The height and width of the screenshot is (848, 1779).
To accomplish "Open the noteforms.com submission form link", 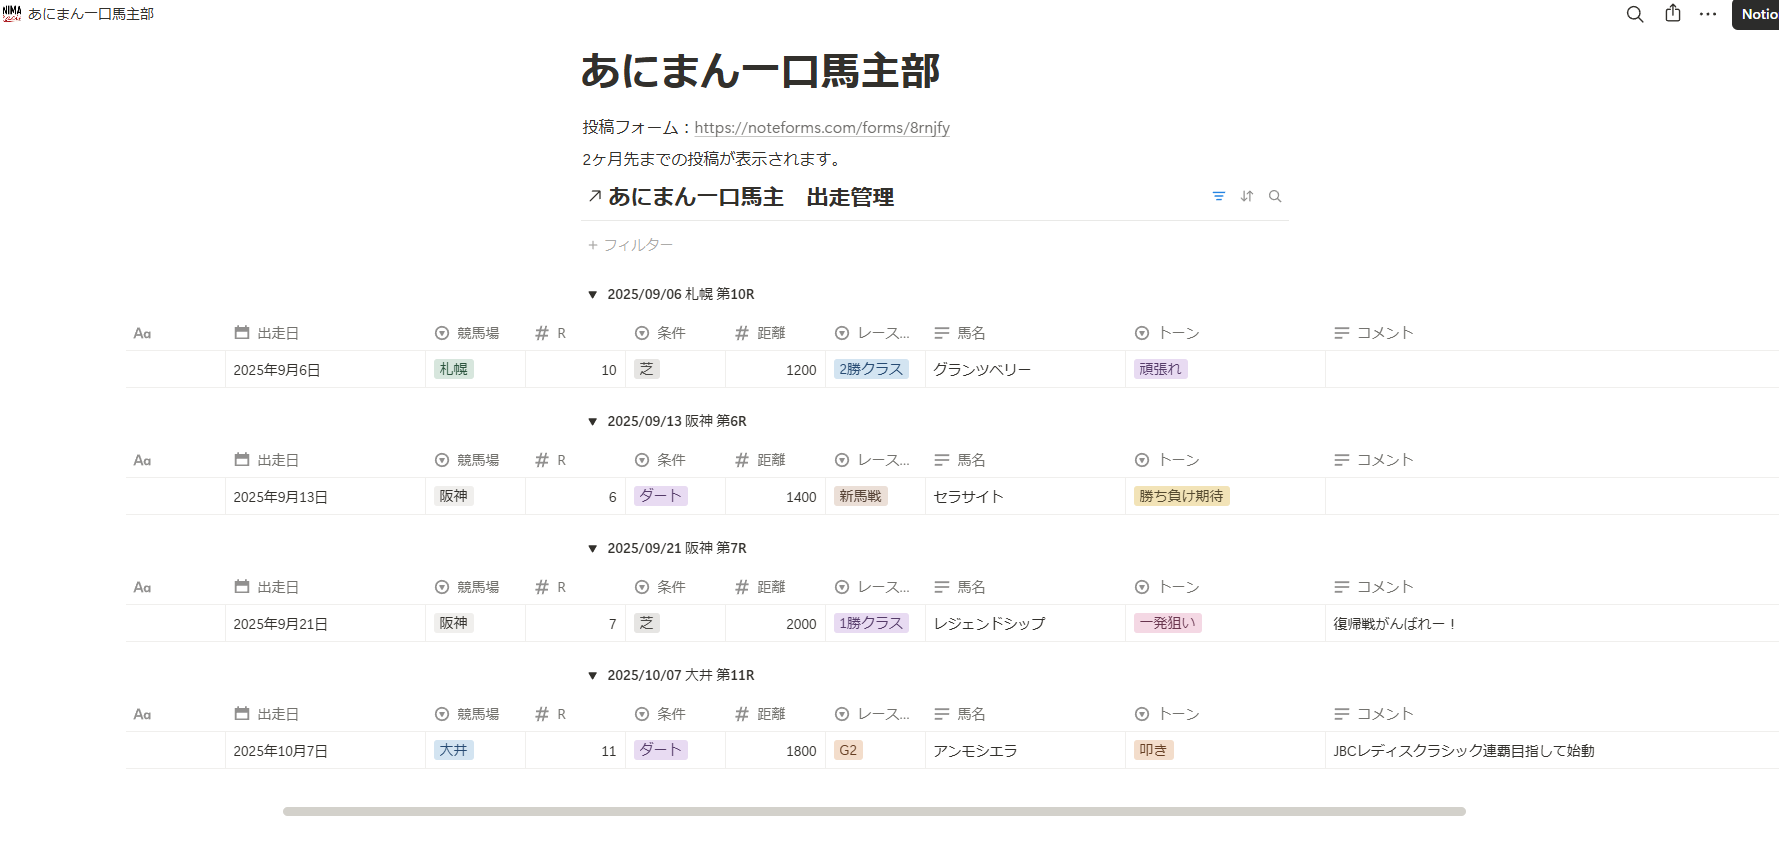I will click(821, 128).
